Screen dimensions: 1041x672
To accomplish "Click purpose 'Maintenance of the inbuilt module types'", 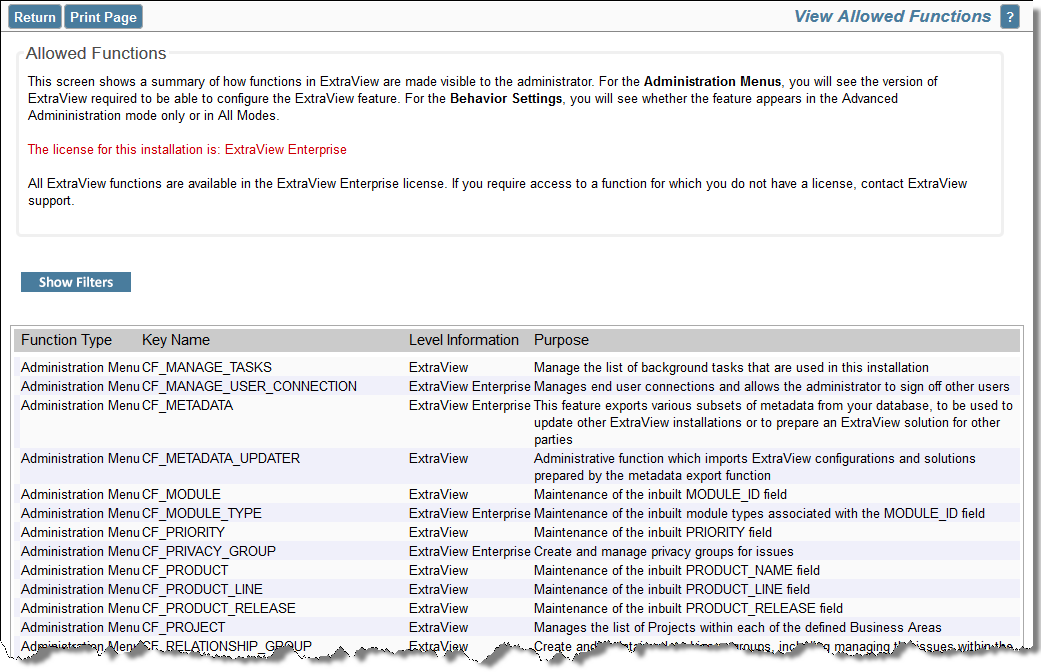I will pos(759,513).
